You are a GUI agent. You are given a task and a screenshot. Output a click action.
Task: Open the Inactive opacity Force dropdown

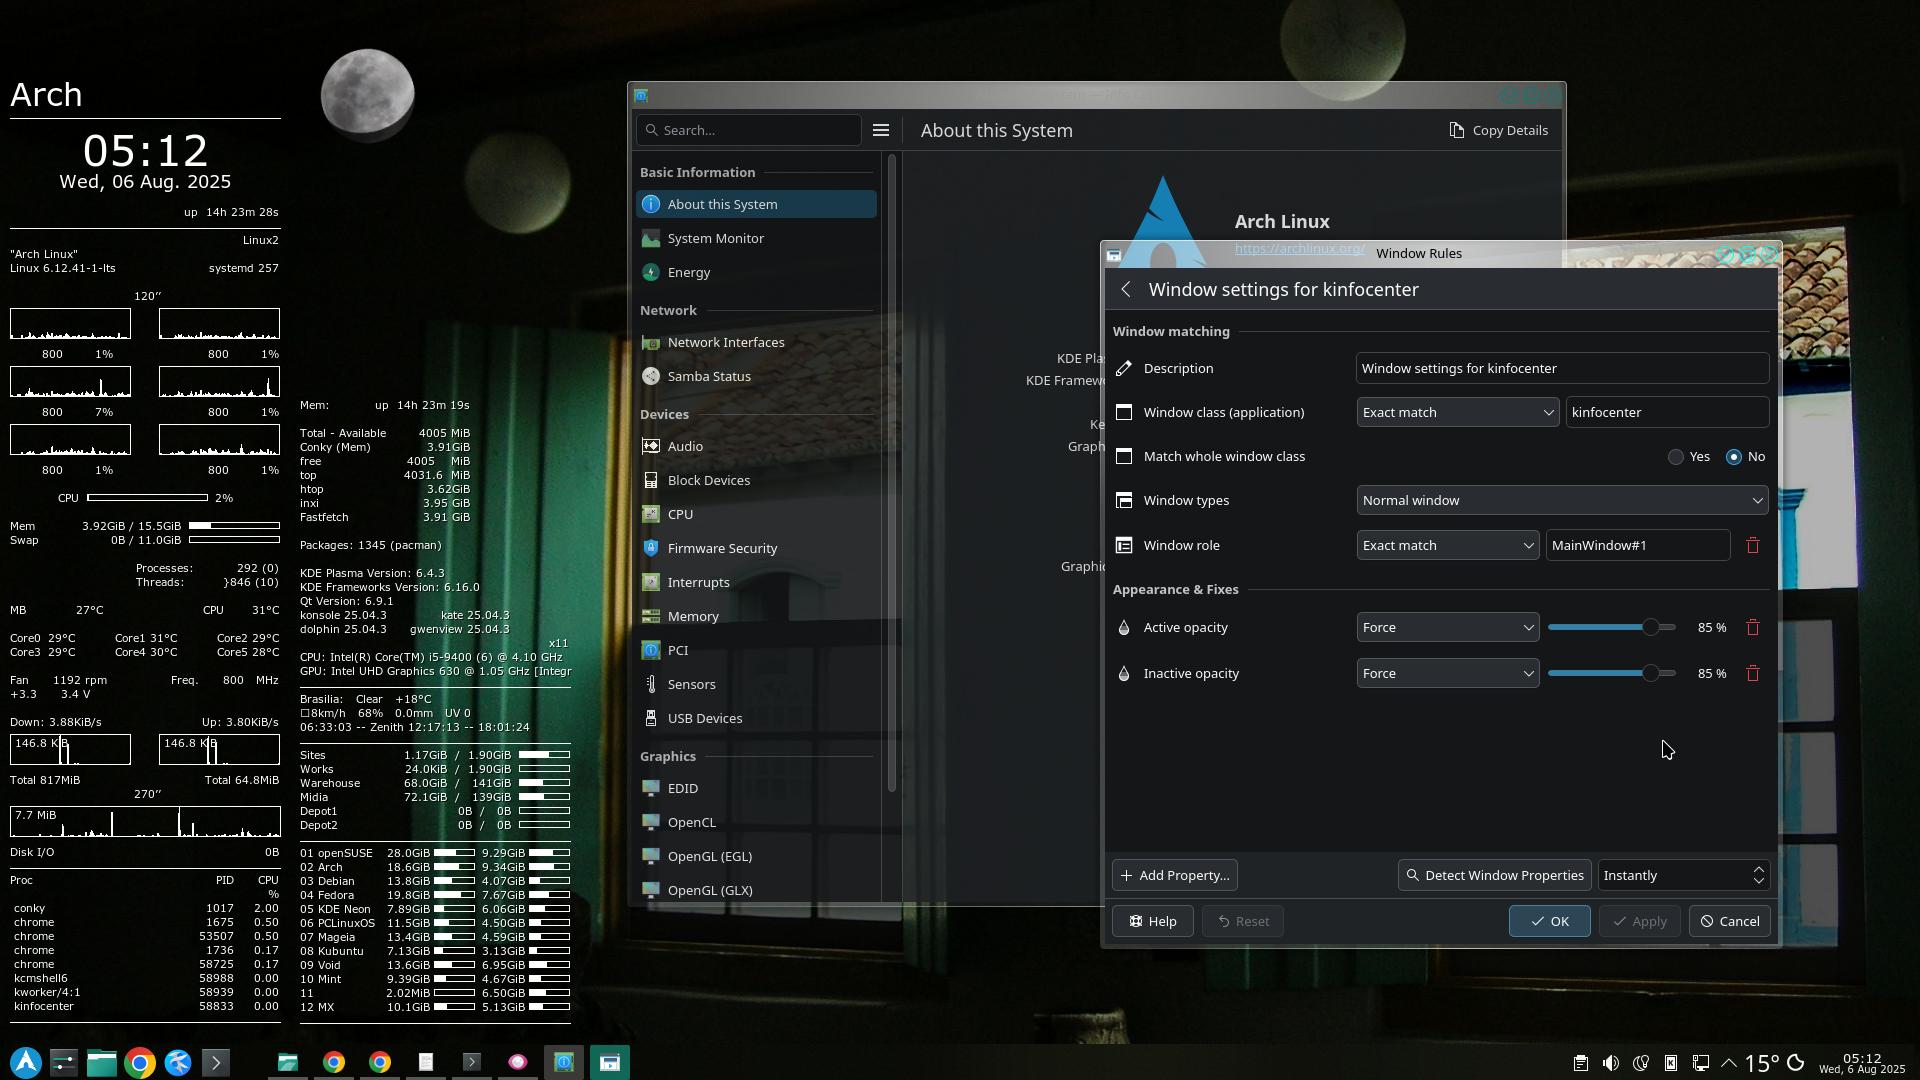(1447, 674)
